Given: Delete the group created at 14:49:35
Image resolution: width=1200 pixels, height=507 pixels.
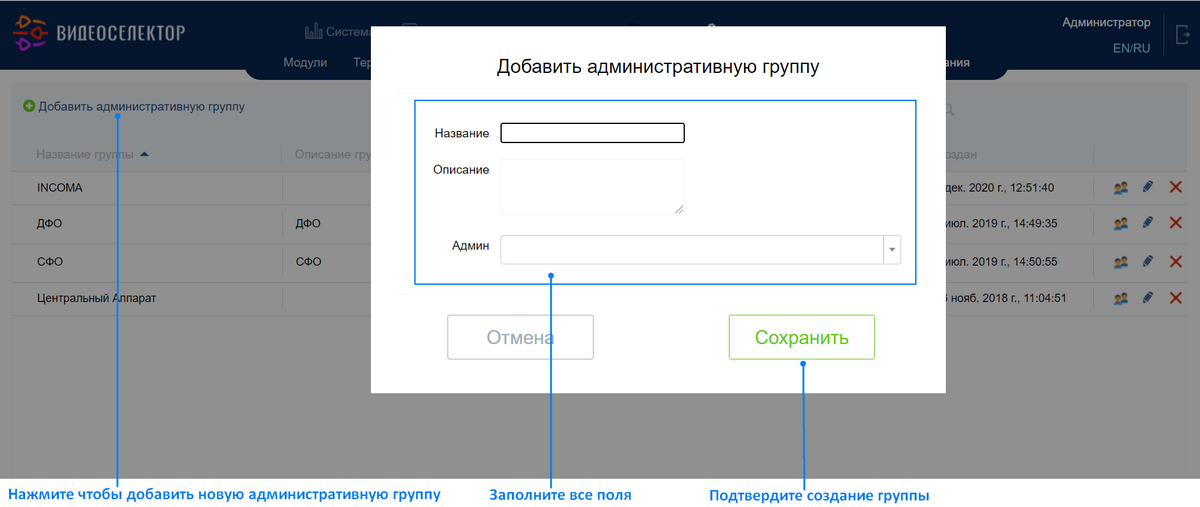Looking at the screenshot, I should 1175,223.
